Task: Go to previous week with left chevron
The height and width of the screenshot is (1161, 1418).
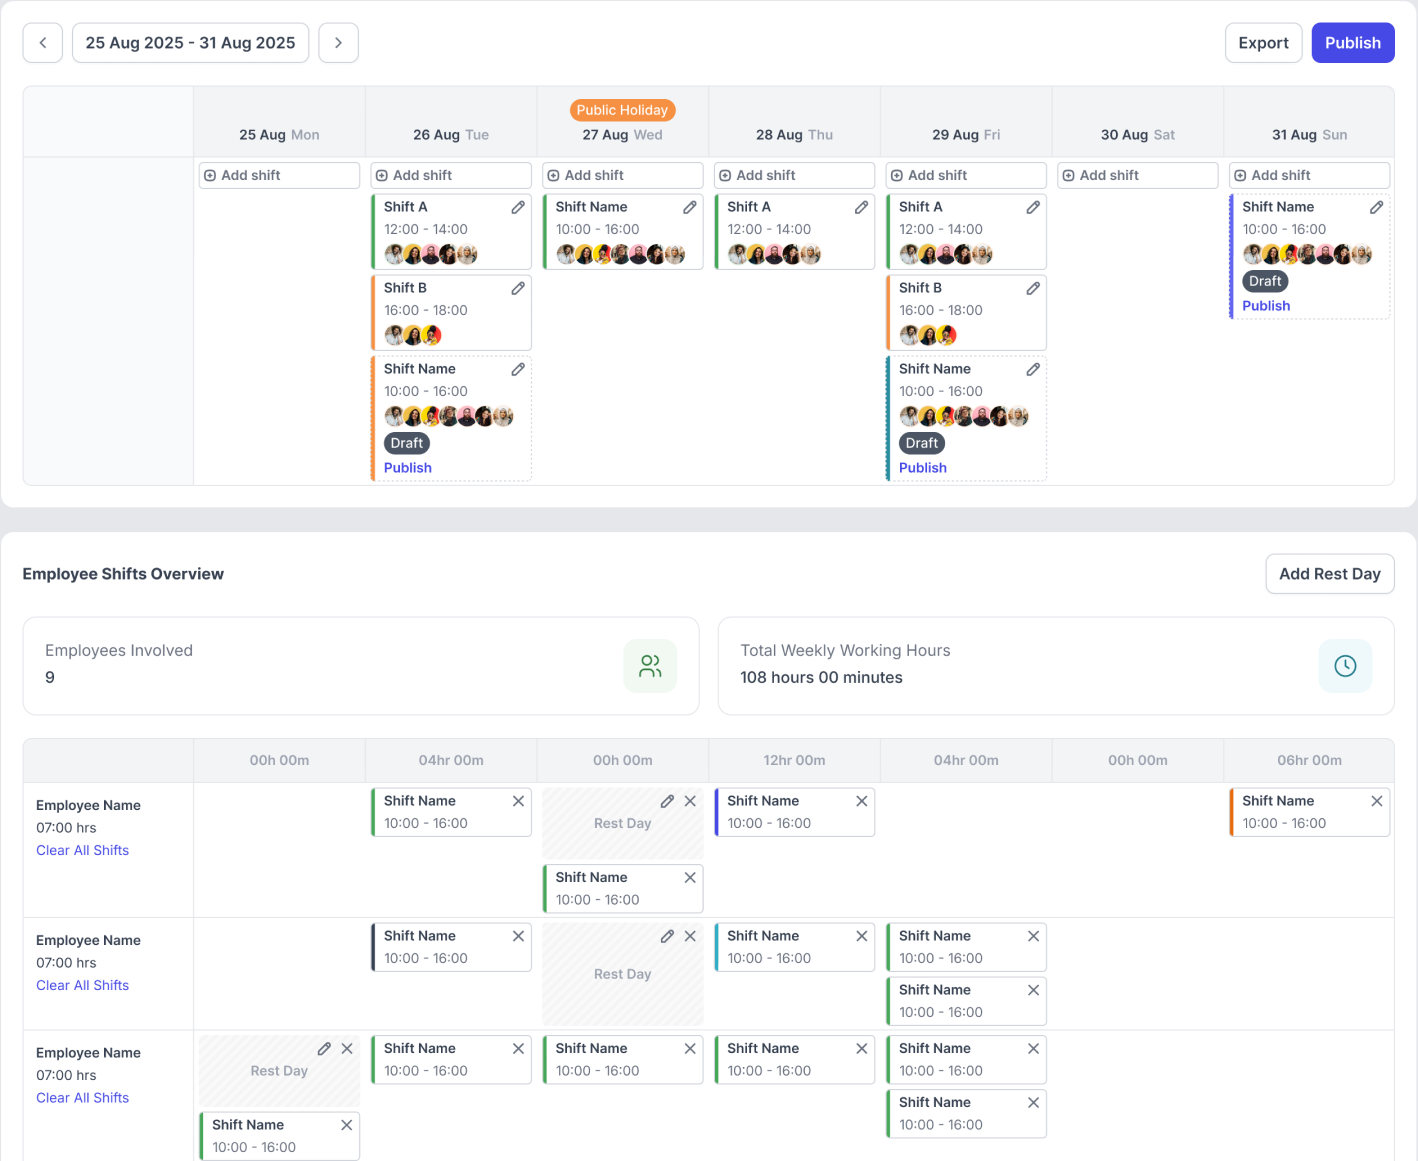Action: point(43,43)
